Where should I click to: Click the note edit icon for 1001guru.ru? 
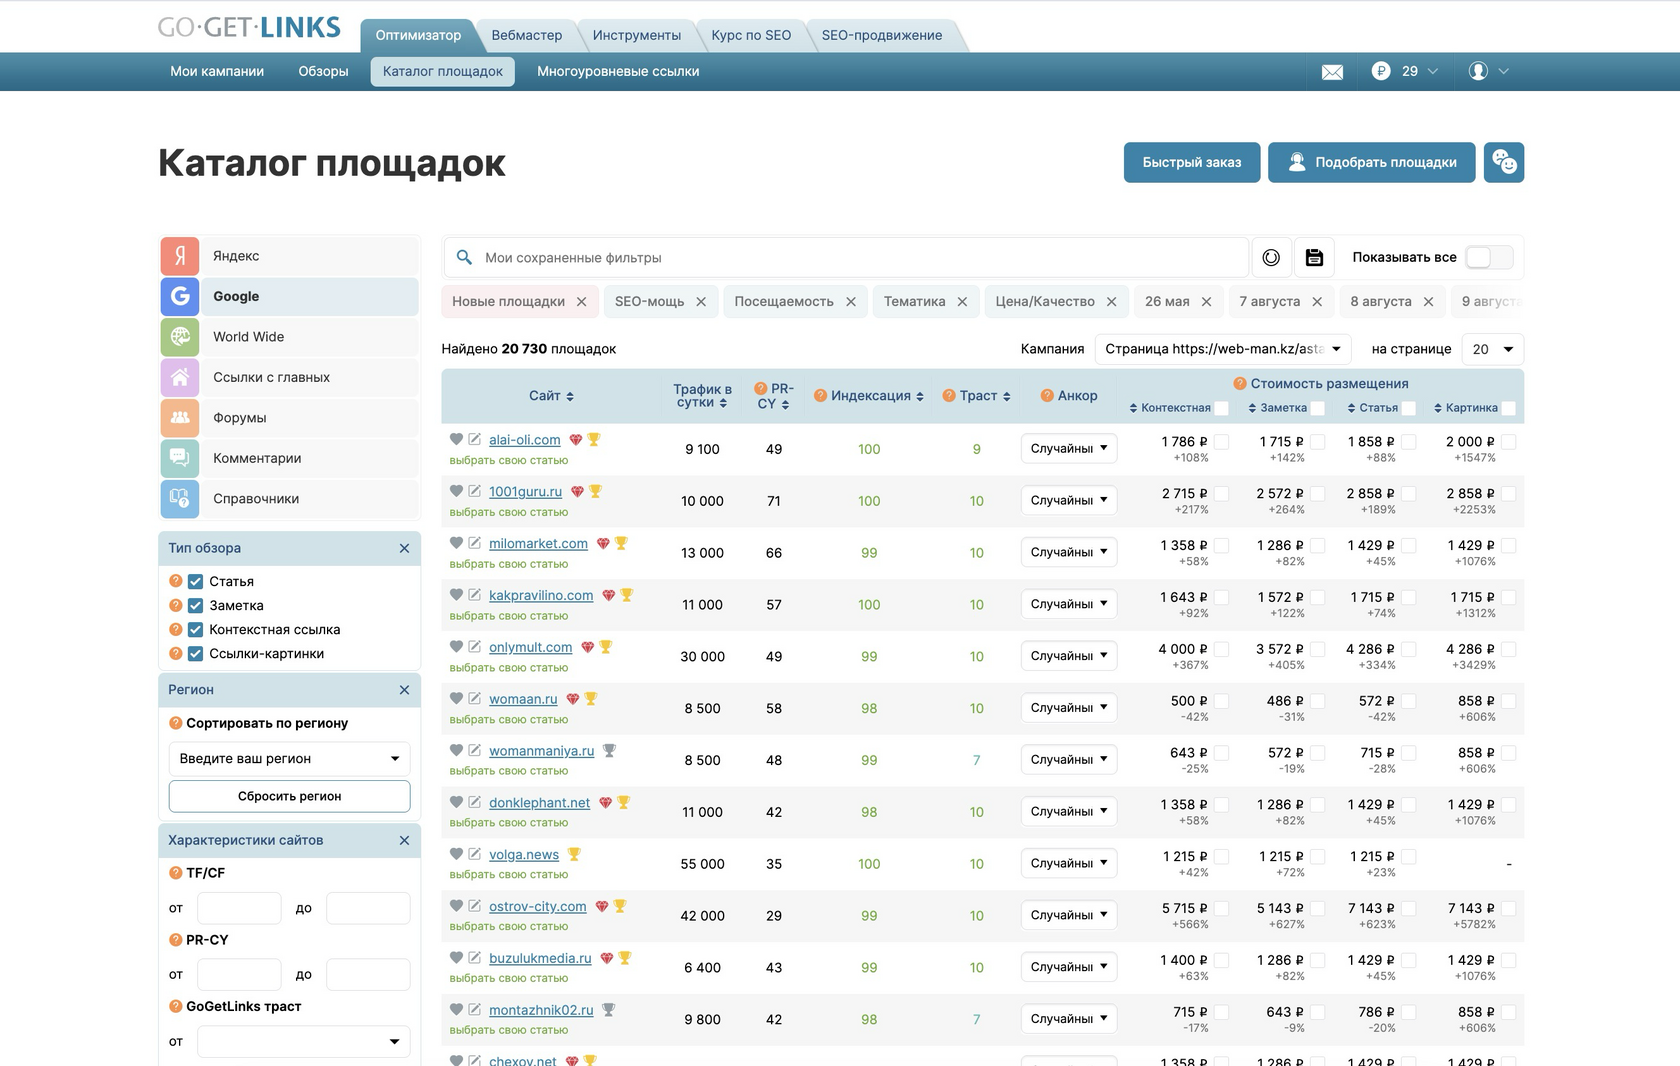coord(474,491)
